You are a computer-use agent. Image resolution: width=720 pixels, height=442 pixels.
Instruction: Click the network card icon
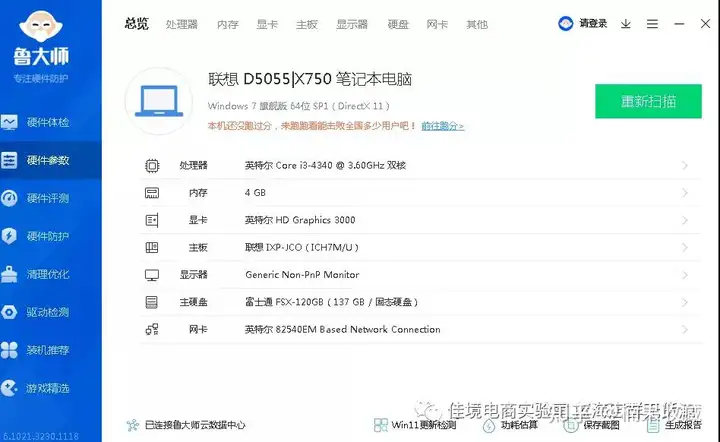(152, 329)
